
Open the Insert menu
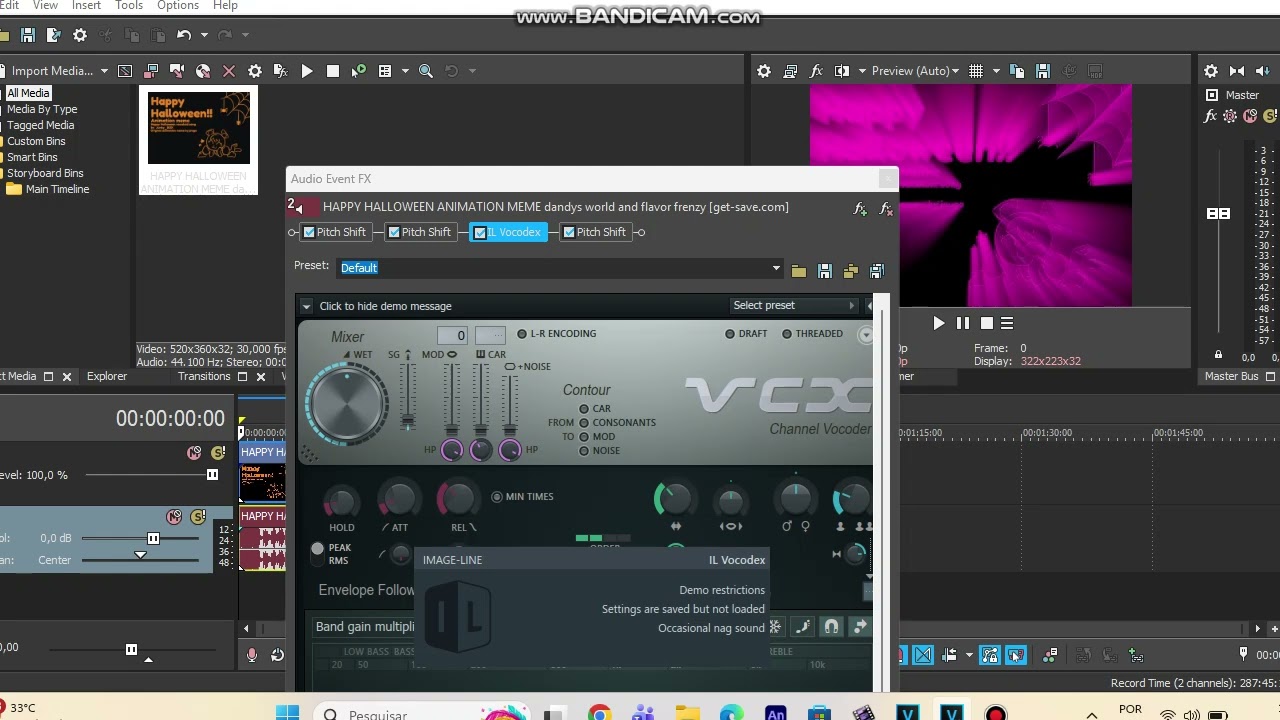coord(86,6)
